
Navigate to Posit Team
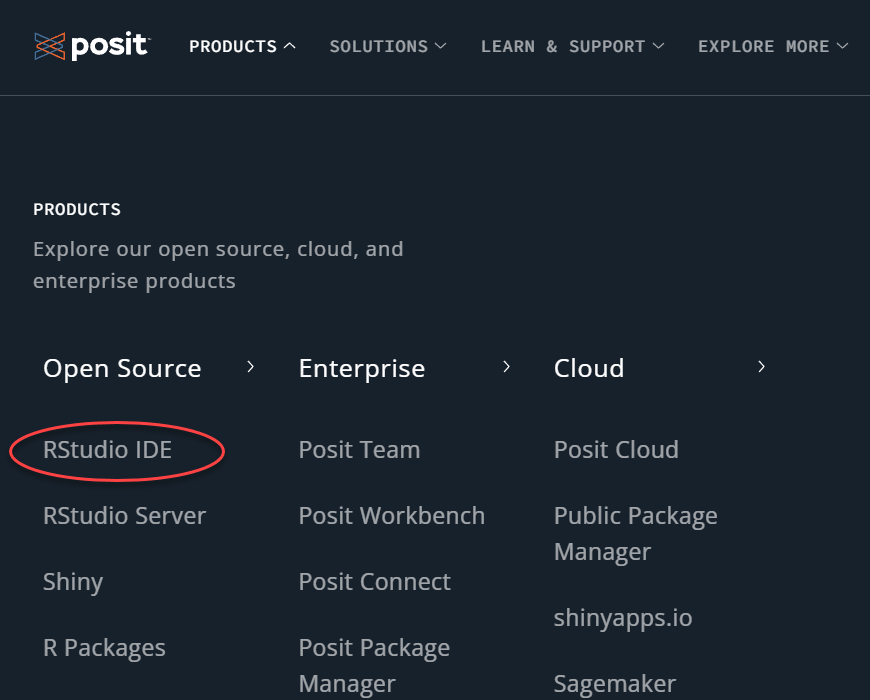click(x=359, y=450)
